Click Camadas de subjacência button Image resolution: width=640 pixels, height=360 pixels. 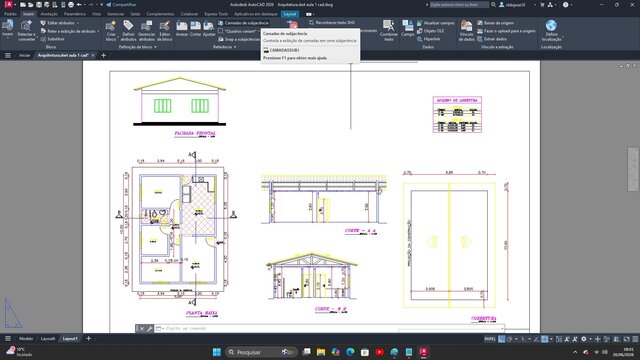coord(243,23)
